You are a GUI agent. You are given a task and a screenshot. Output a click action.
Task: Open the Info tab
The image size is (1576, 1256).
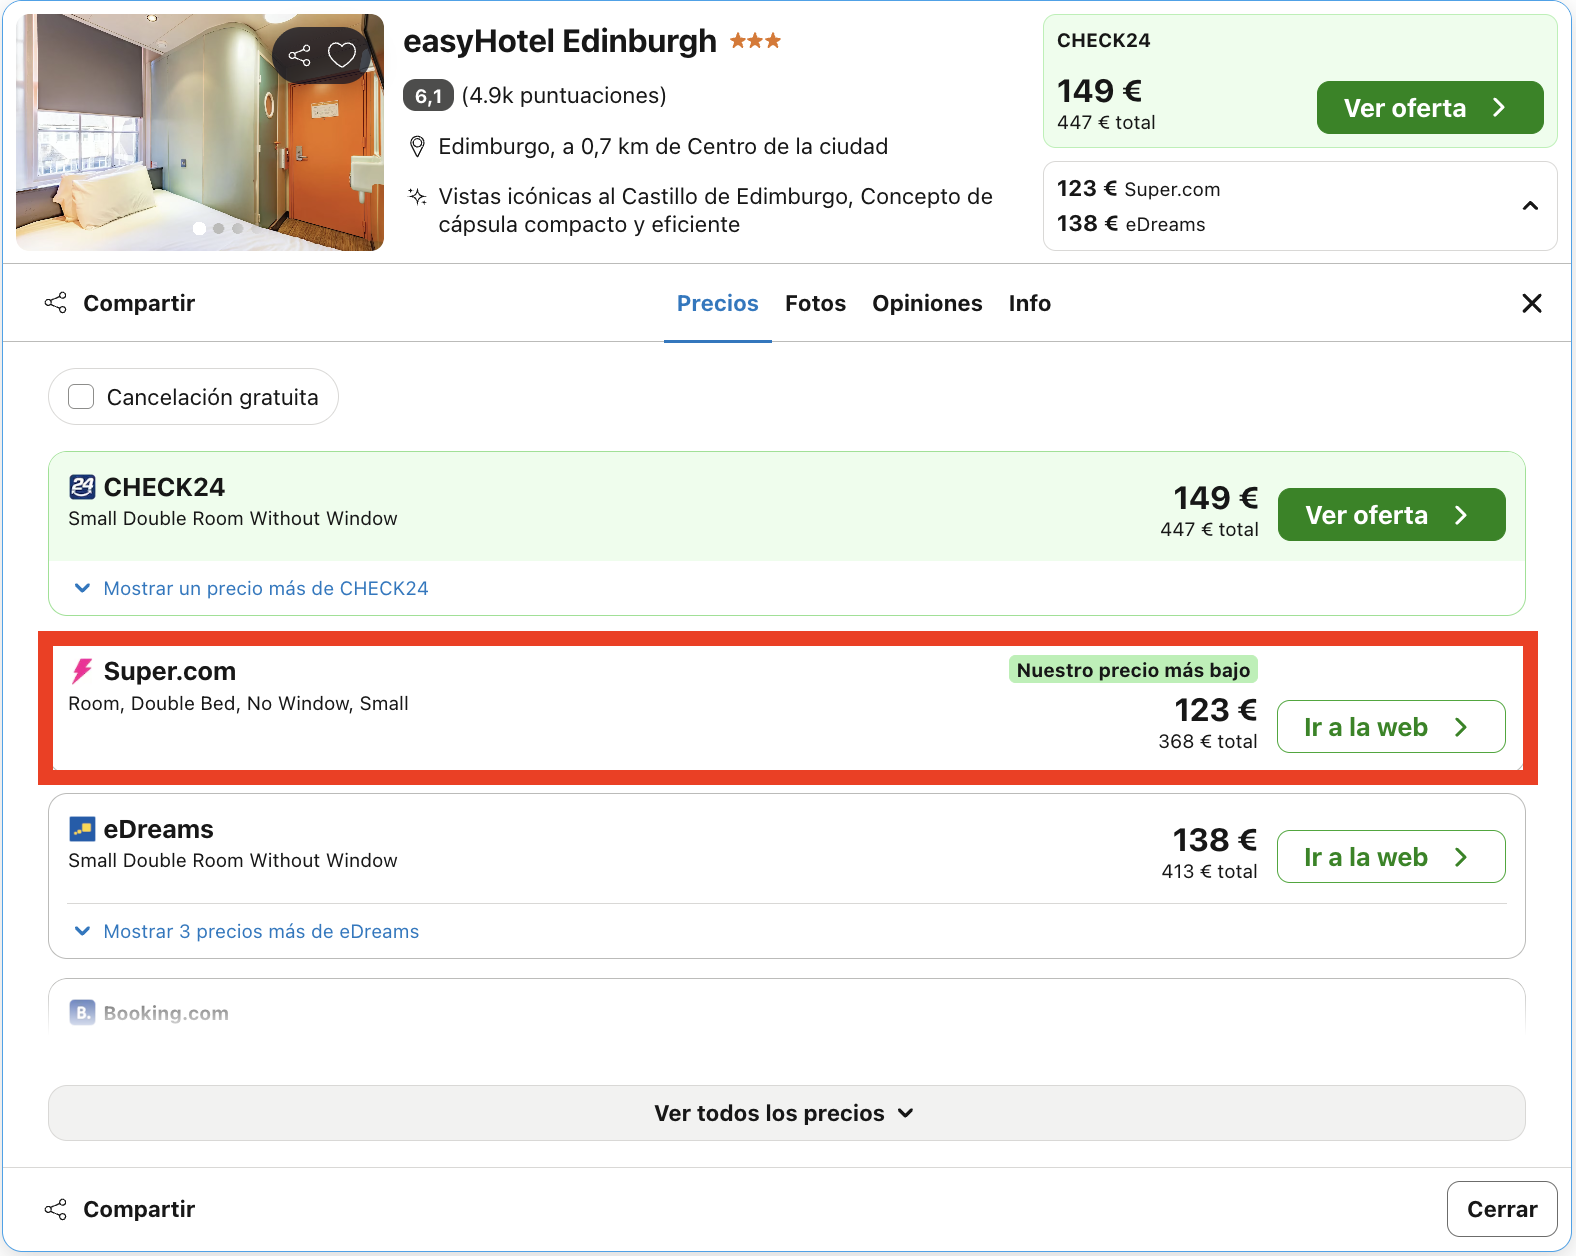(1030, 303)
